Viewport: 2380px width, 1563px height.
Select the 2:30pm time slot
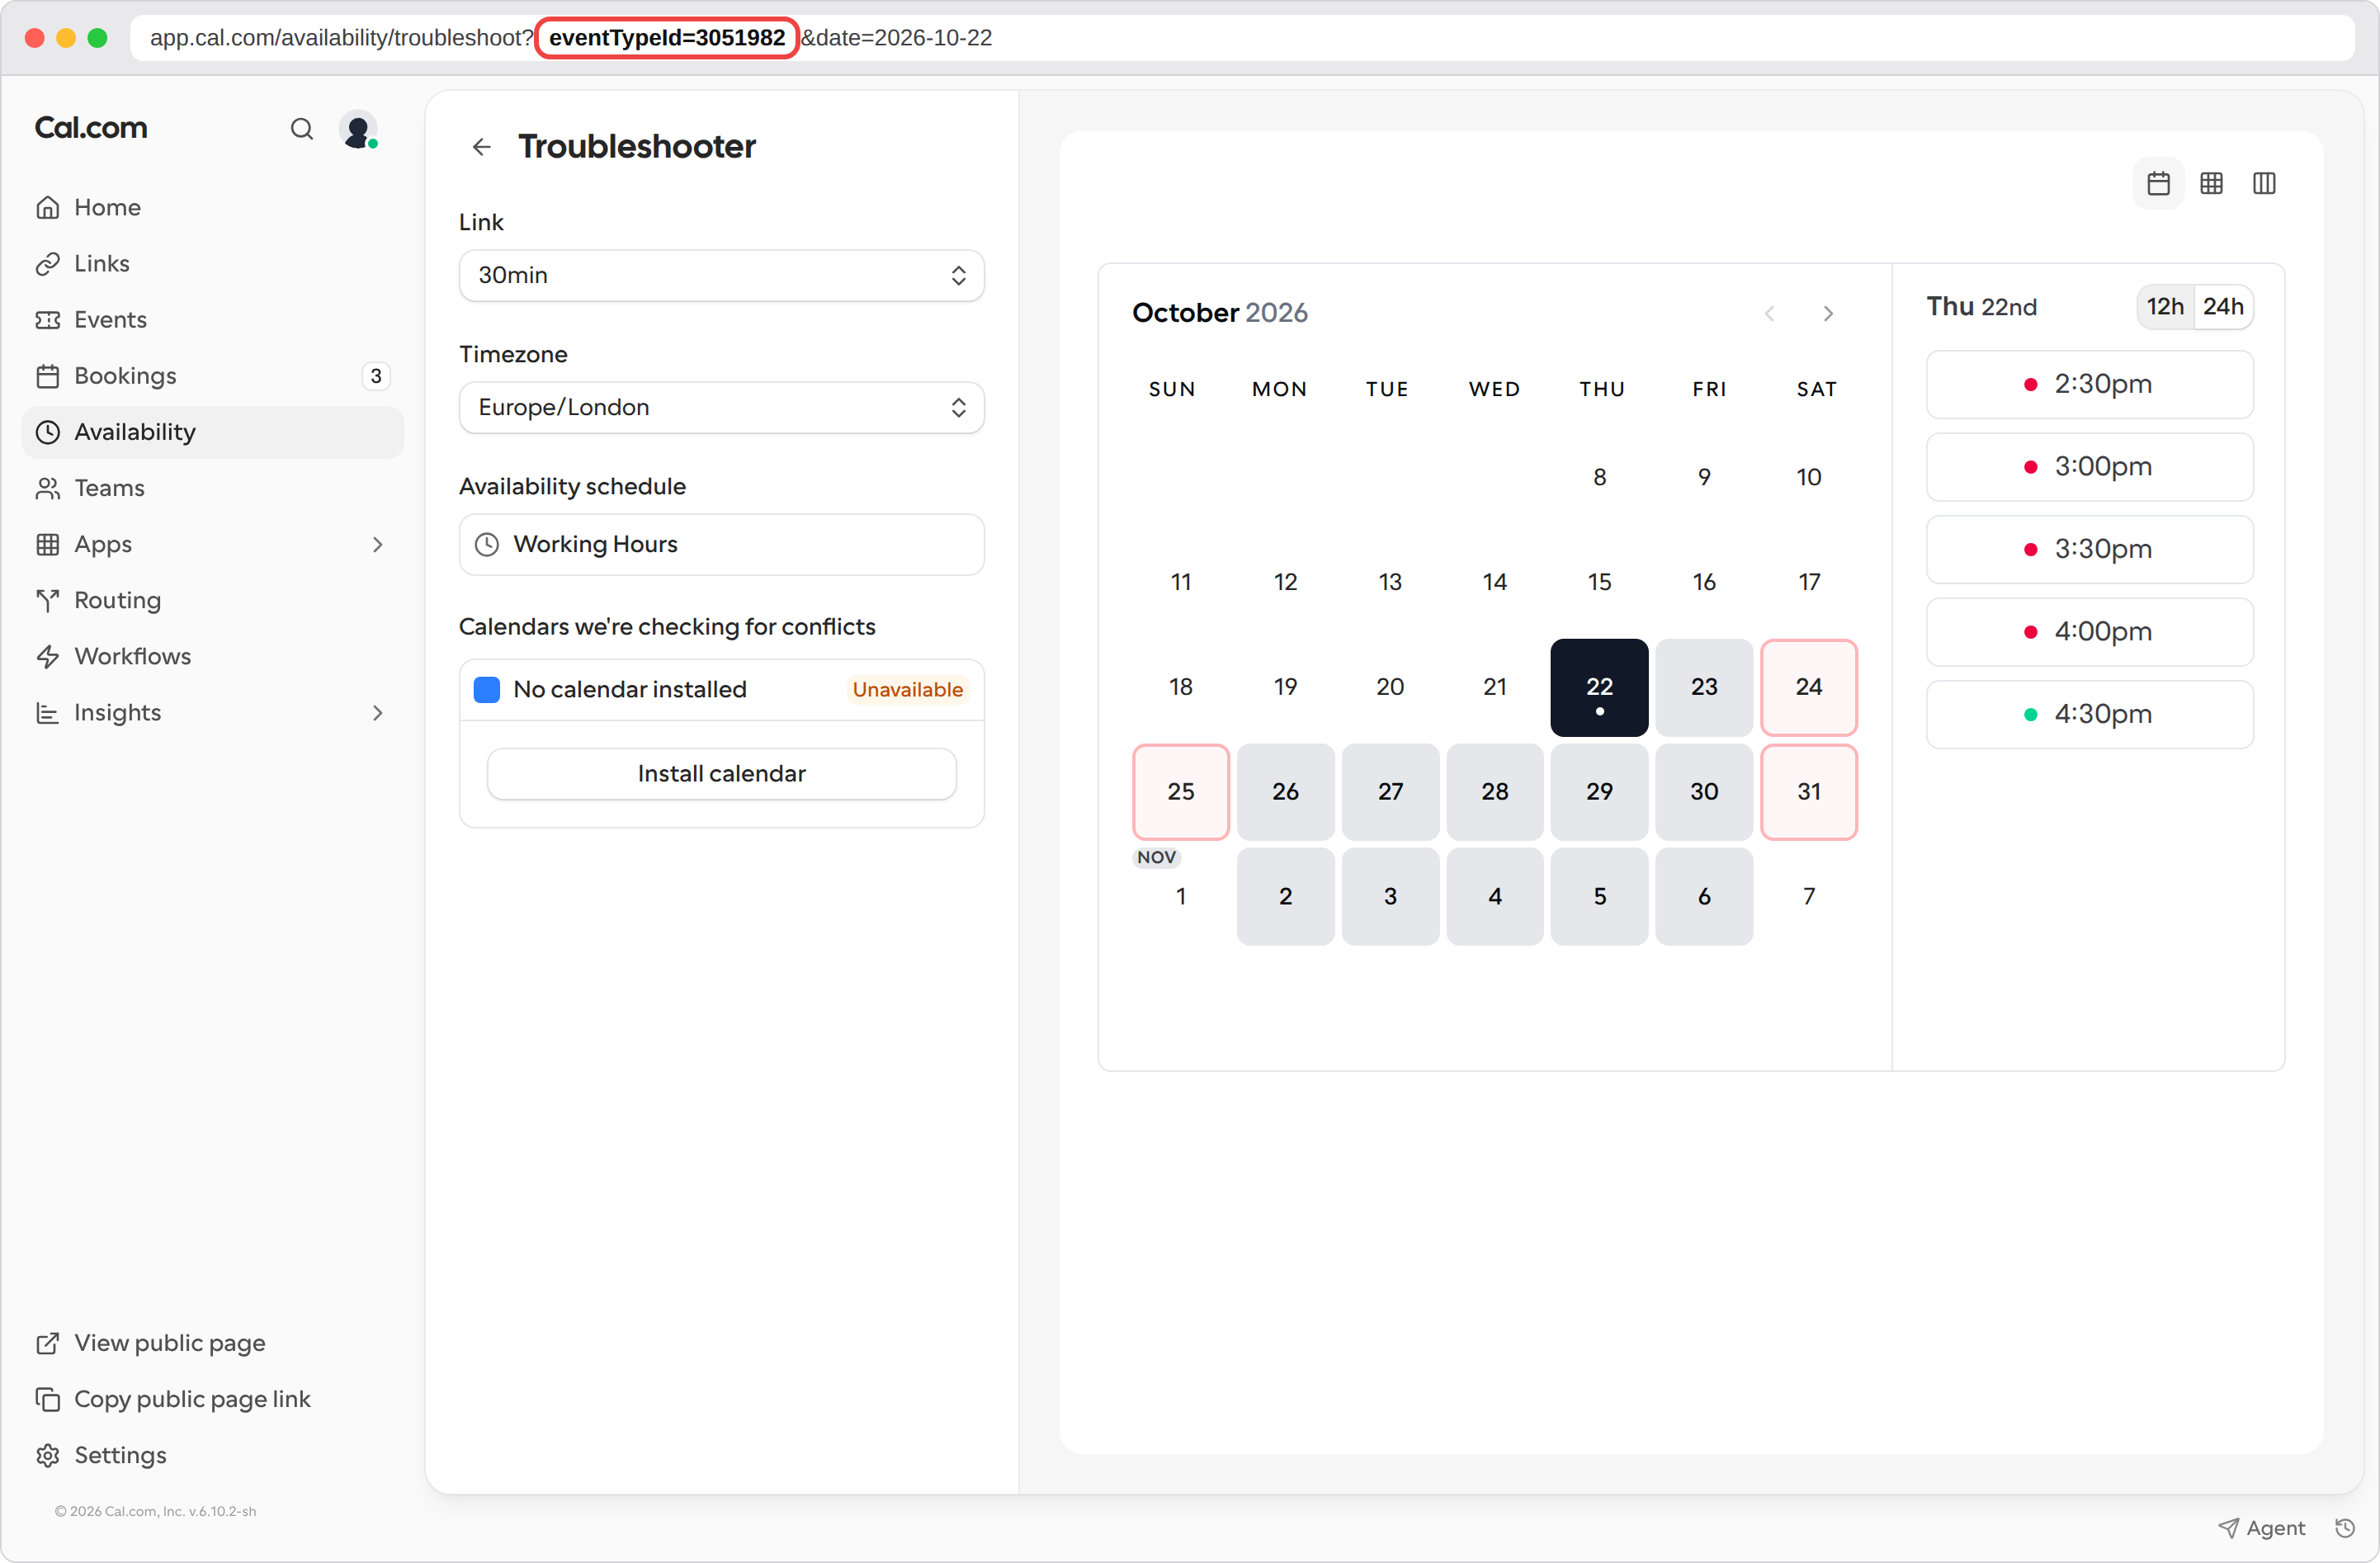click(2089, 384)
